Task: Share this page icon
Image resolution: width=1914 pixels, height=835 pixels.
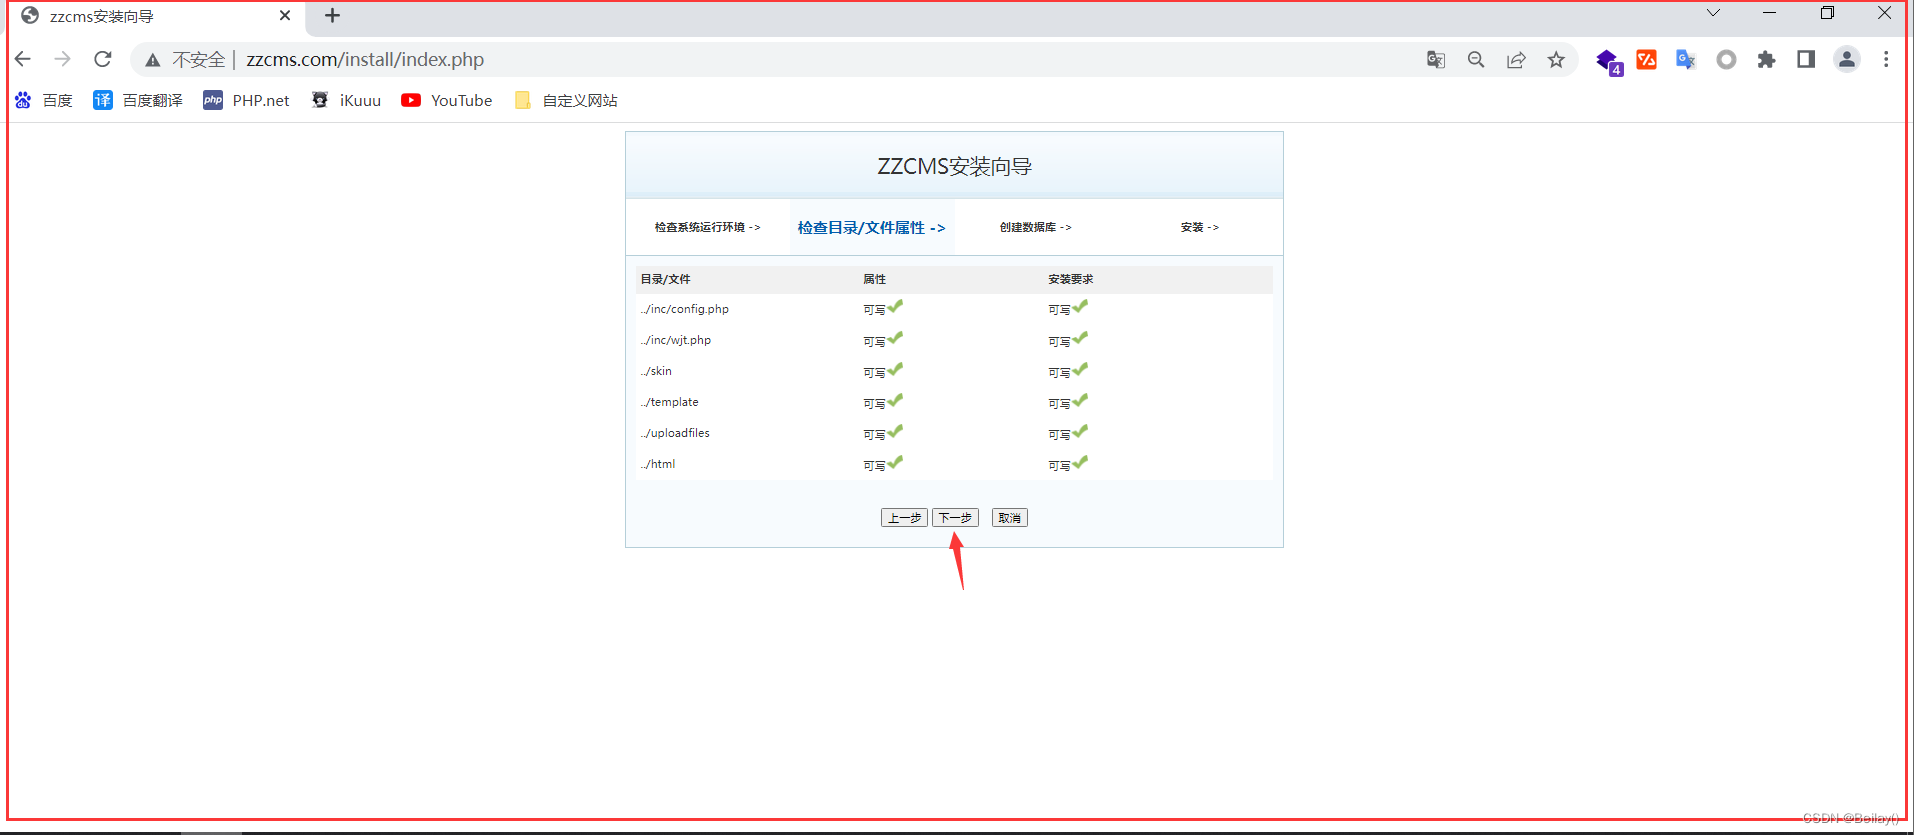Action: pyautogui.click(x=1516, y=60)
